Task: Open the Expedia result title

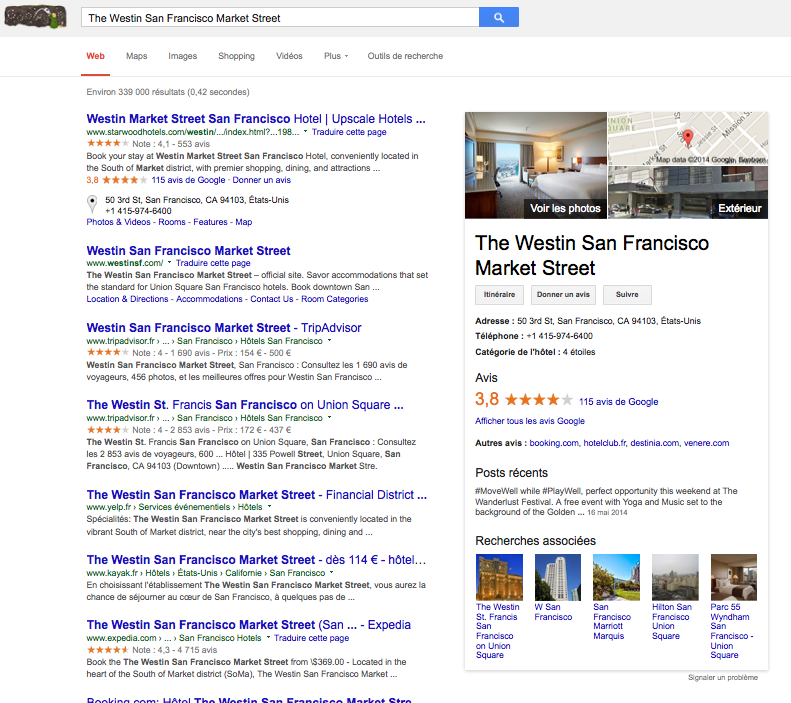Action: coord(248,625)
